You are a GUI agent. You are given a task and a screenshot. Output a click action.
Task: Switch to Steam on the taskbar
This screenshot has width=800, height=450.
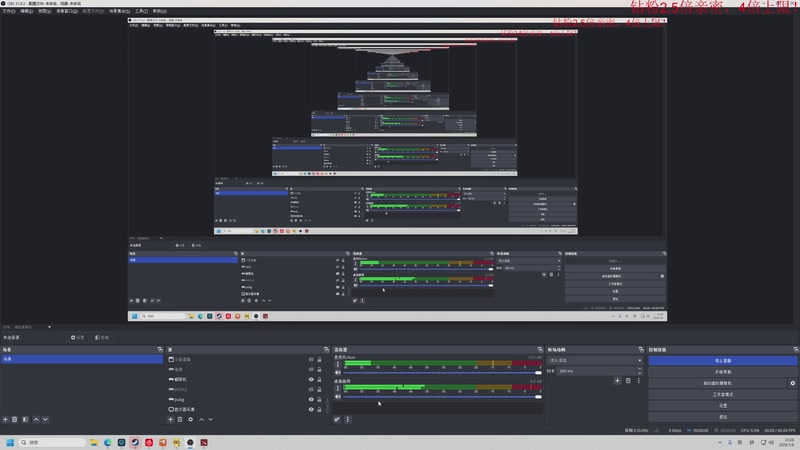(135, 442)
